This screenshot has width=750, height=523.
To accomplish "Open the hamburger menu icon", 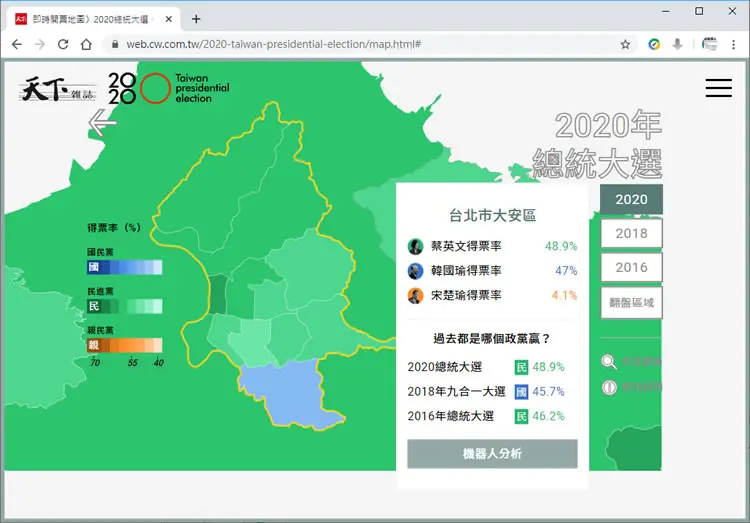I will click(x=718, y=88).
